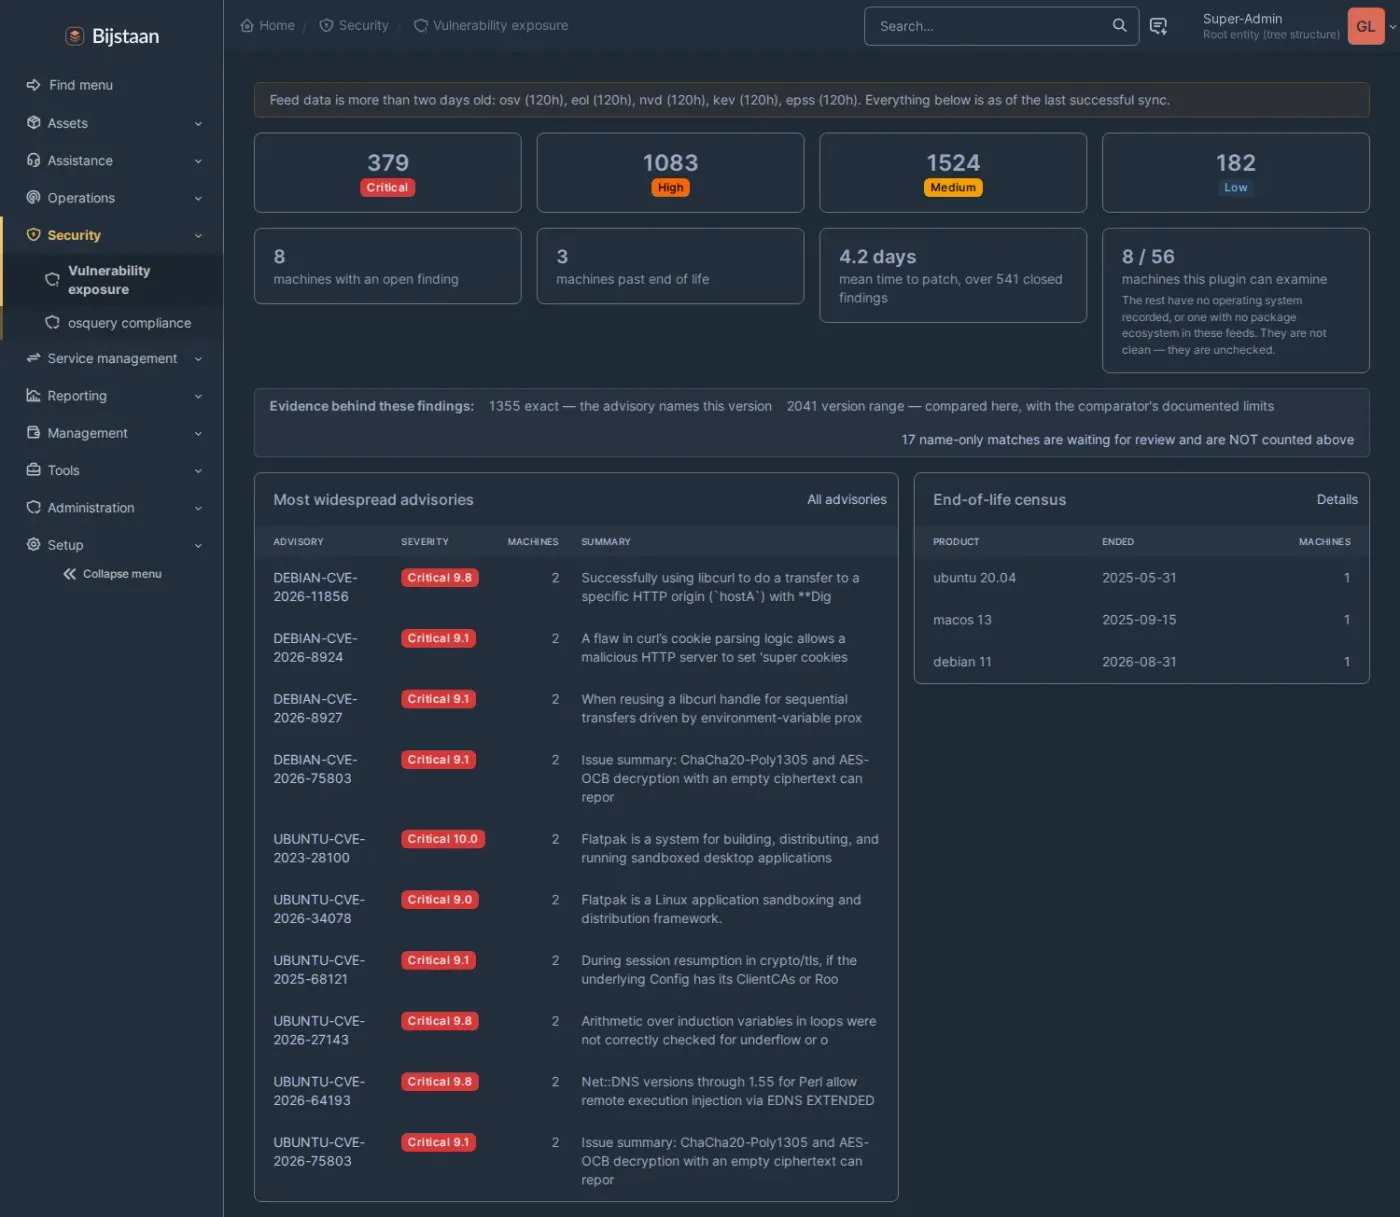Click the Security shield icon in sidebar

tap(33, 235)
